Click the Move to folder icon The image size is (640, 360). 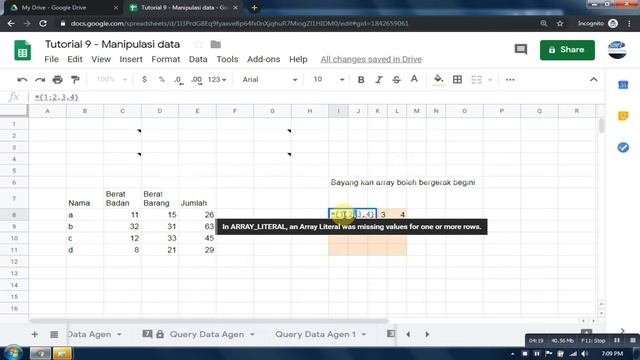[x=216, y=44]
